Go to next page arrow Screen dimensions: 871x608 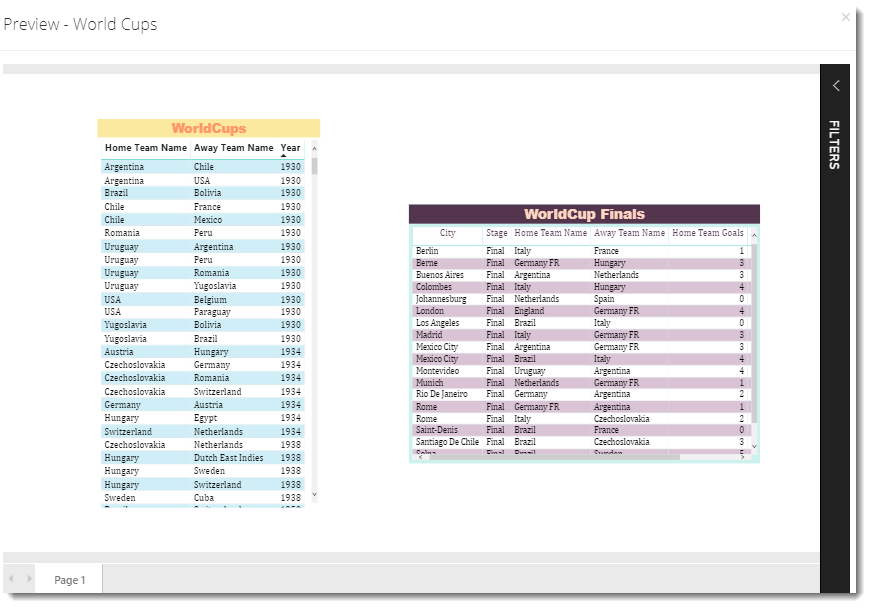(29, 579)
